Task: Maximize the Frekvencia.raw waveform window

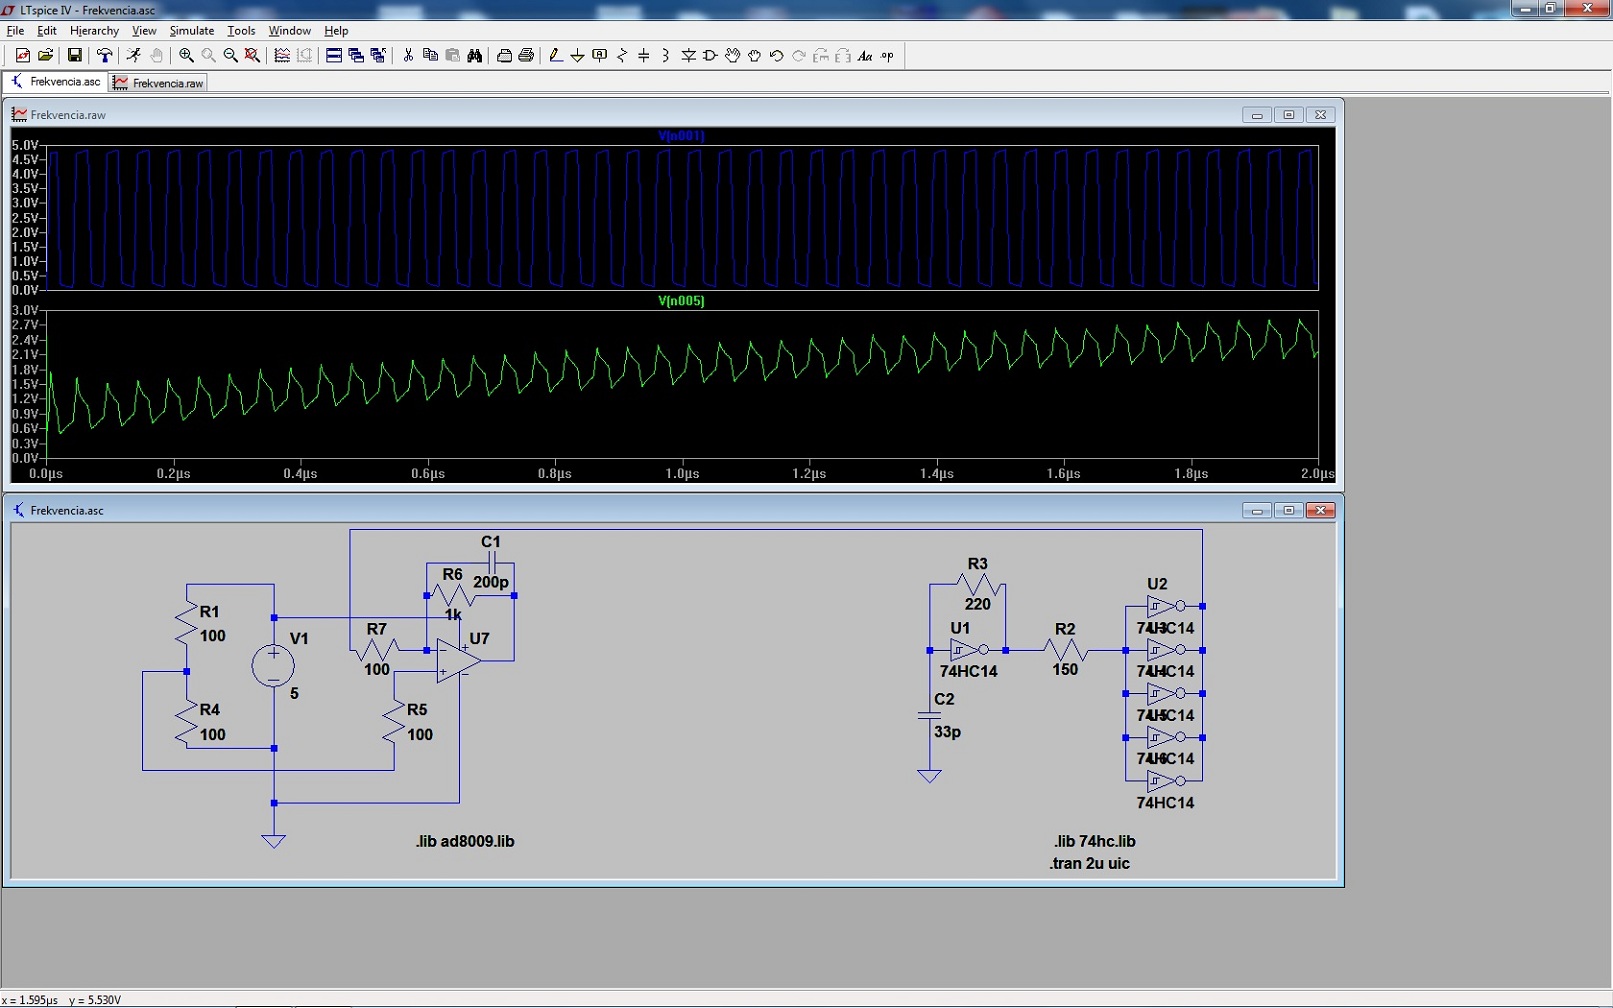Action: click(1288, 115)
